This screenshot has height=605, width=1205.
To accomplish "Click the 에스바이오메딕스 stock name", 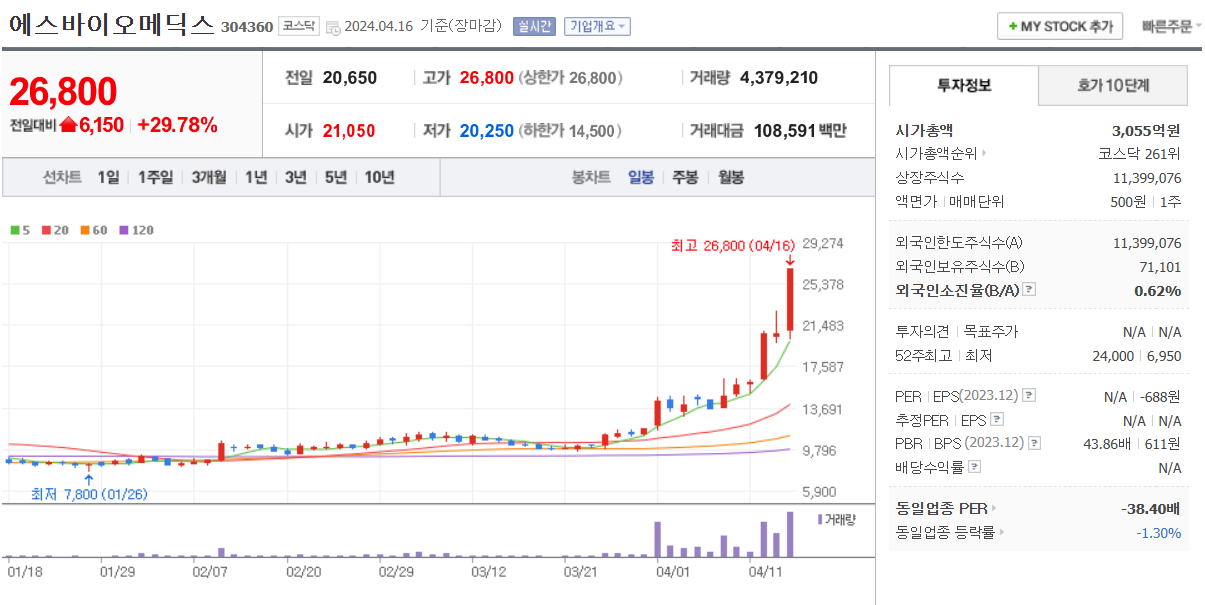I will [111, 25].
